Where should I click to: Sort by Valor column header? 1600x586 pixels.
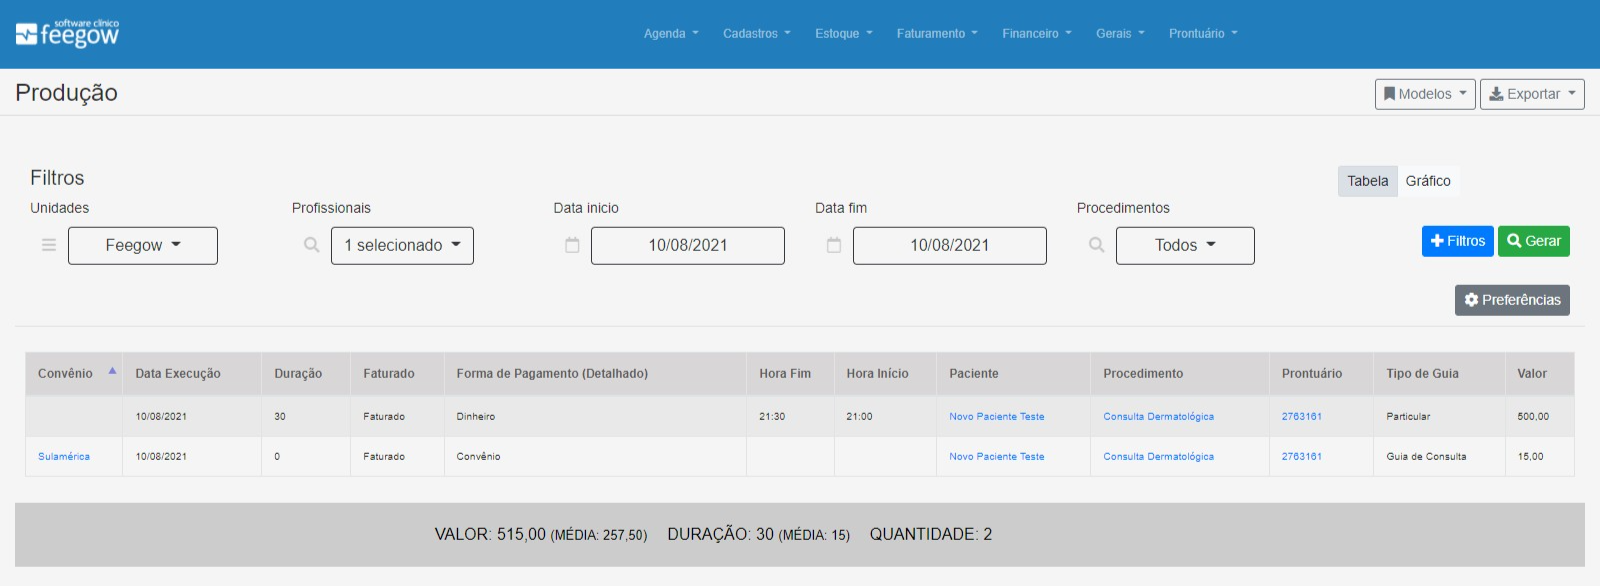coord(1539,374)
